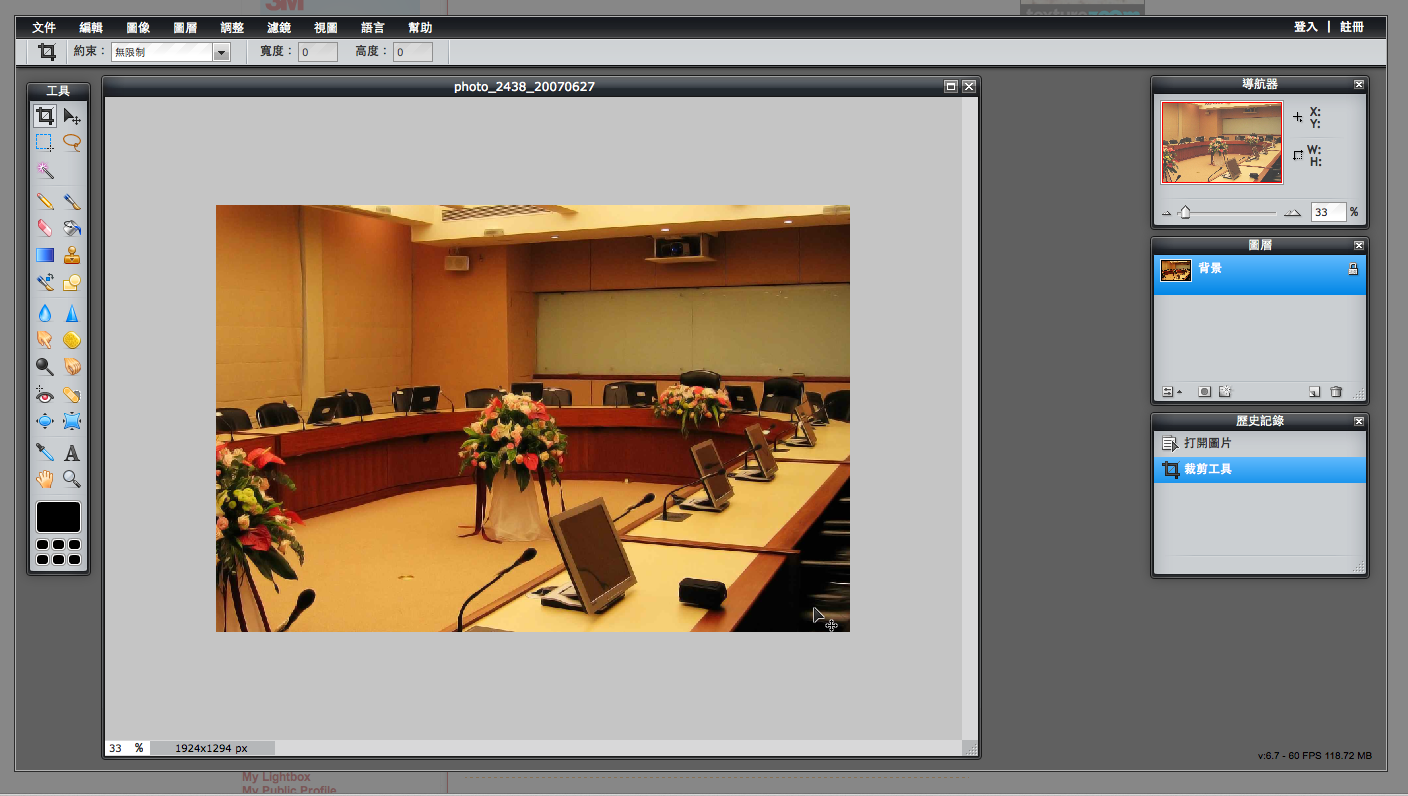
Task: Select 裁剪工具 history state
Action: [1260, 469]
